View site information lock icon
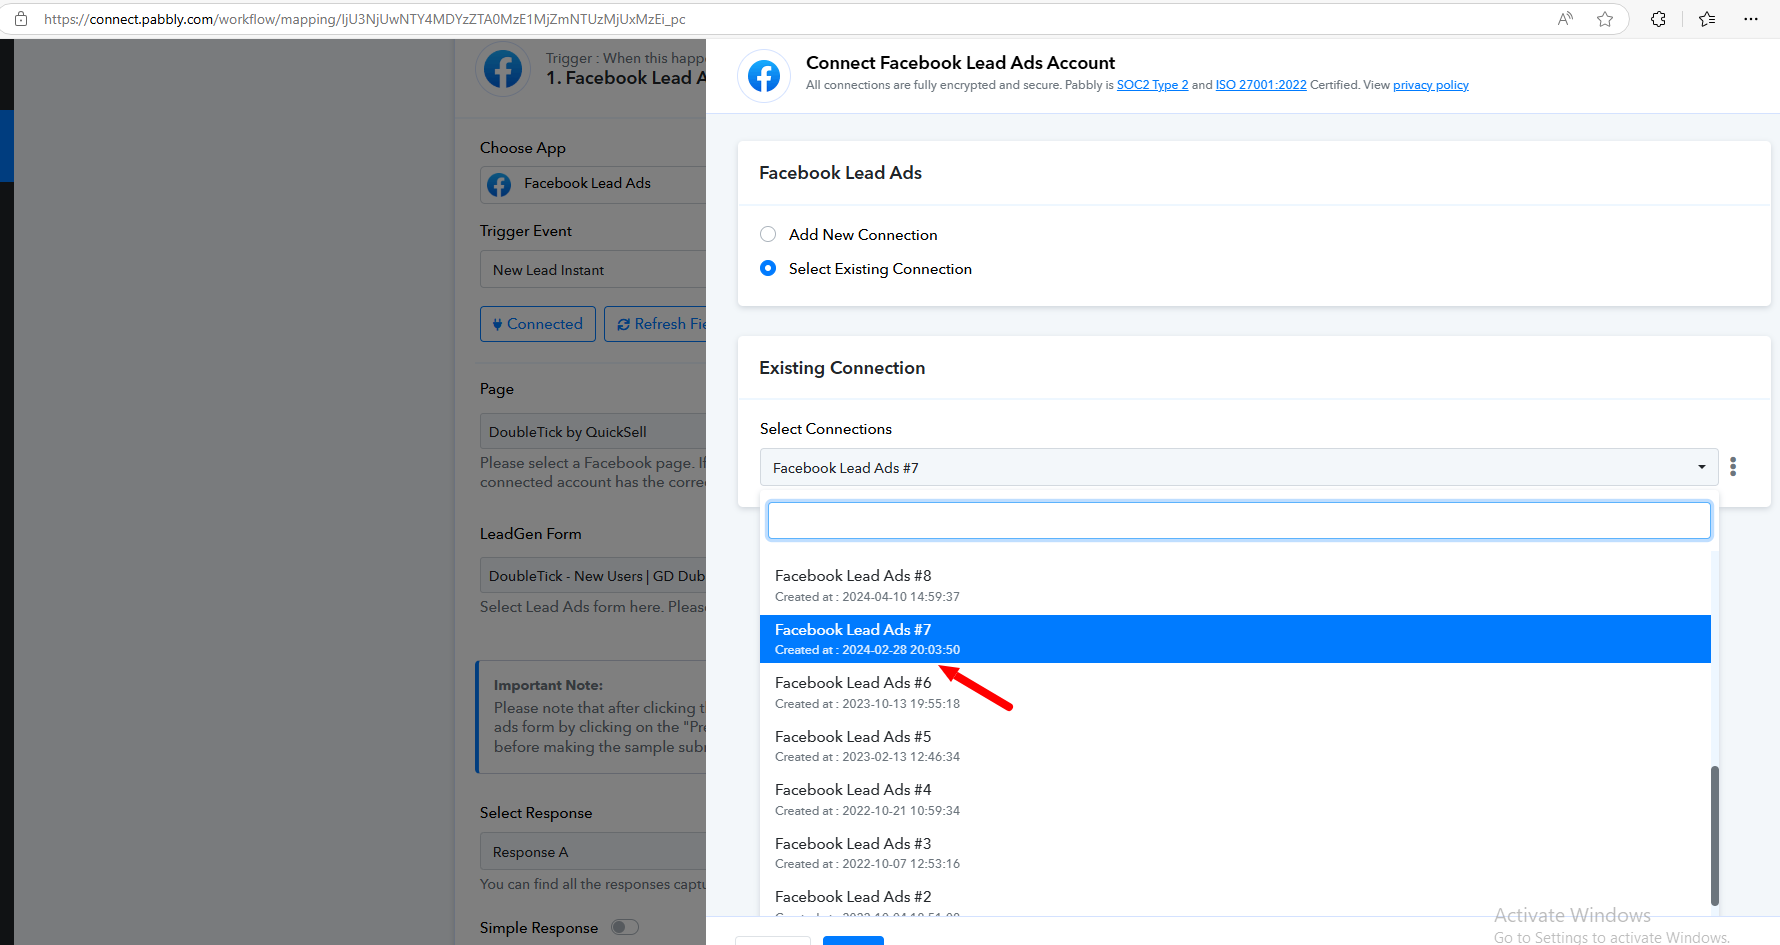The height and width of the screenshot is (945, 1780). (x=21, y=19)
